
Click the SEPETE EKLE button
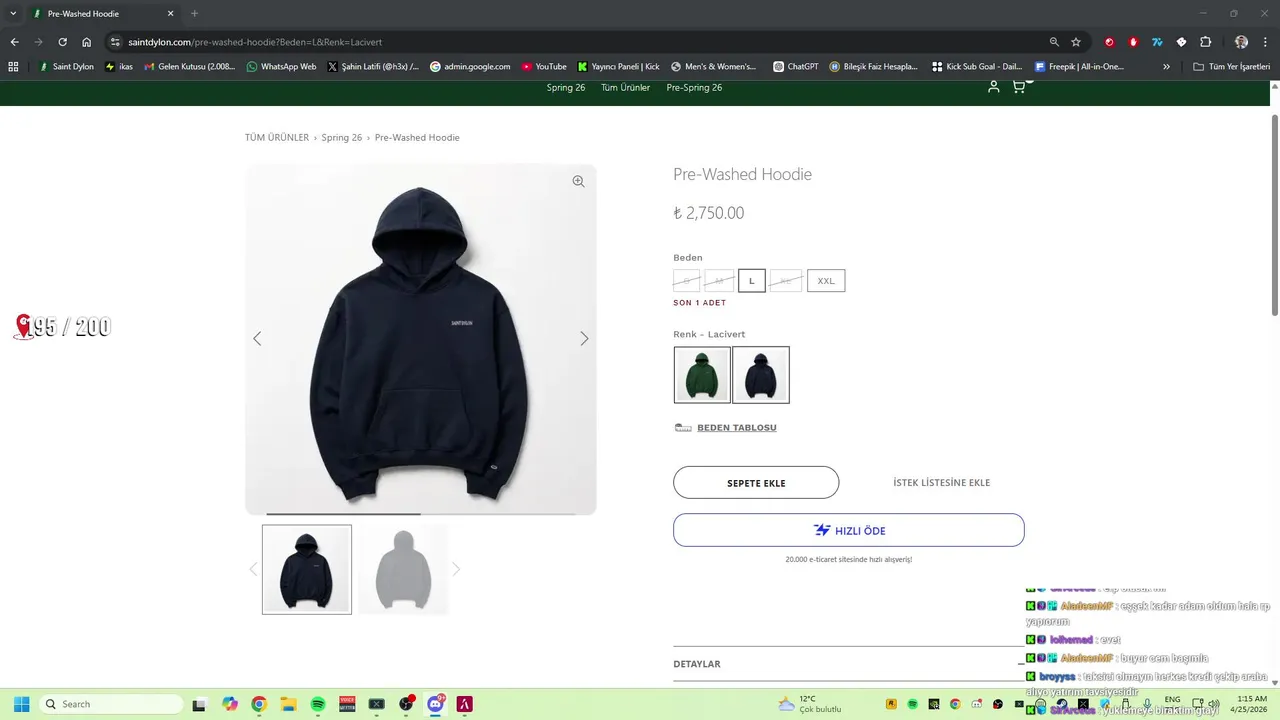coord(756,483)
